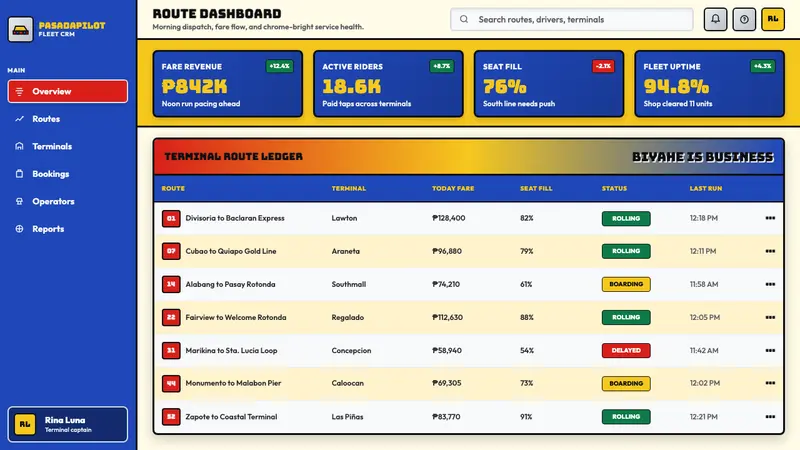Open more options for Divisoria to Baclaran Express

coord(770,218)
